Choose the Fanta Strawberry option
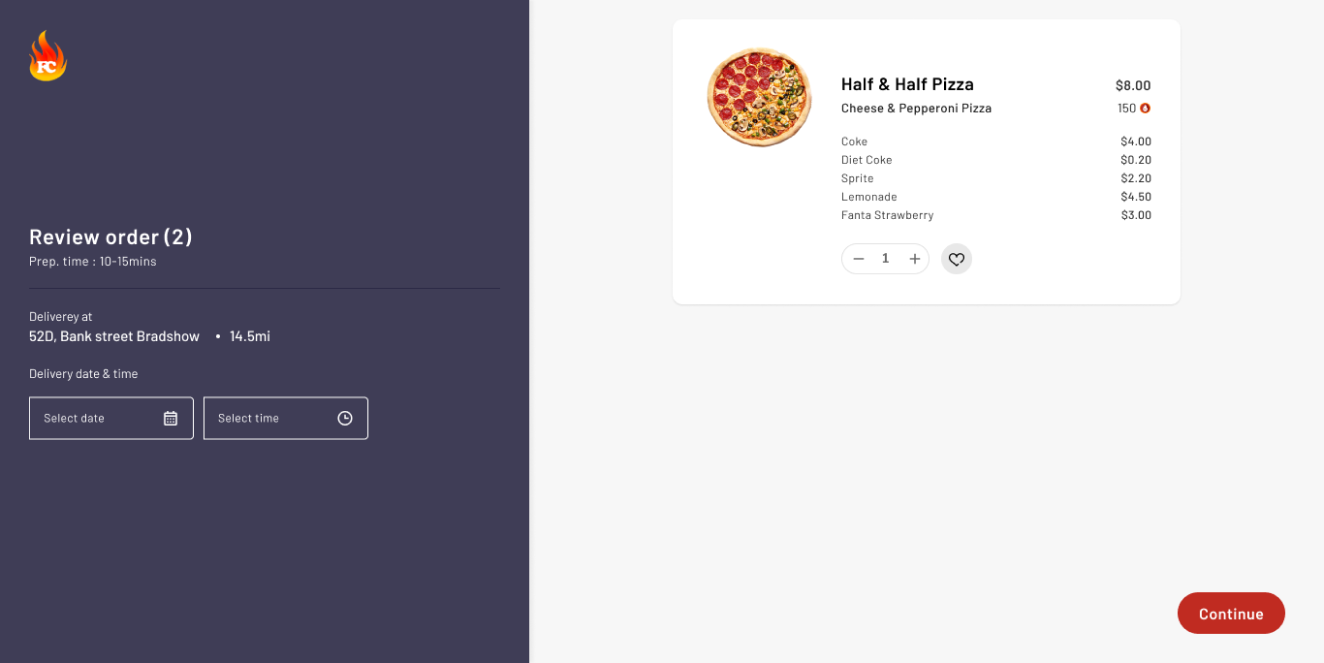This screenshot has width=1324, height=663. click(x=887, y=215)
